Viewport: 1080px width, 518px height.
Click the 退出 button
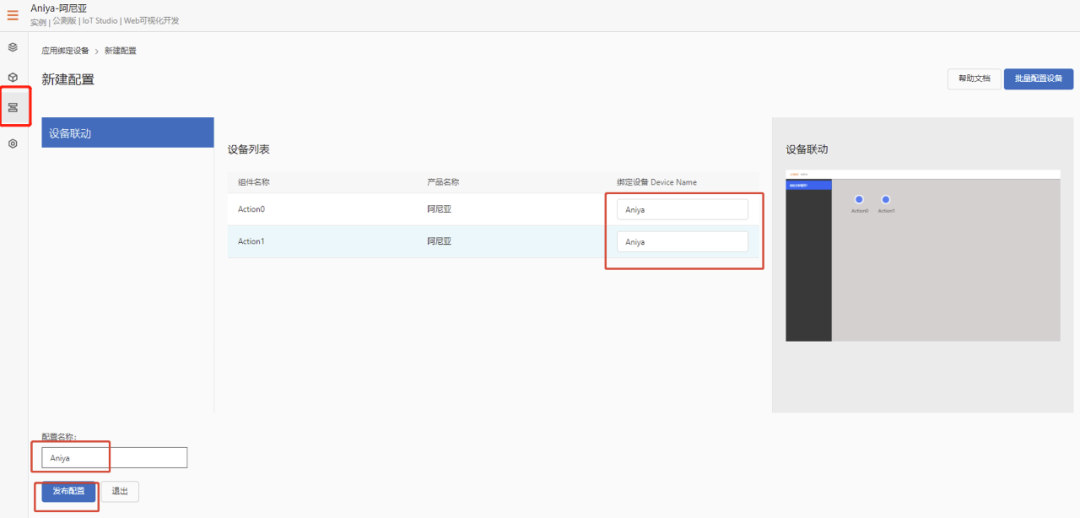[121, 491]
